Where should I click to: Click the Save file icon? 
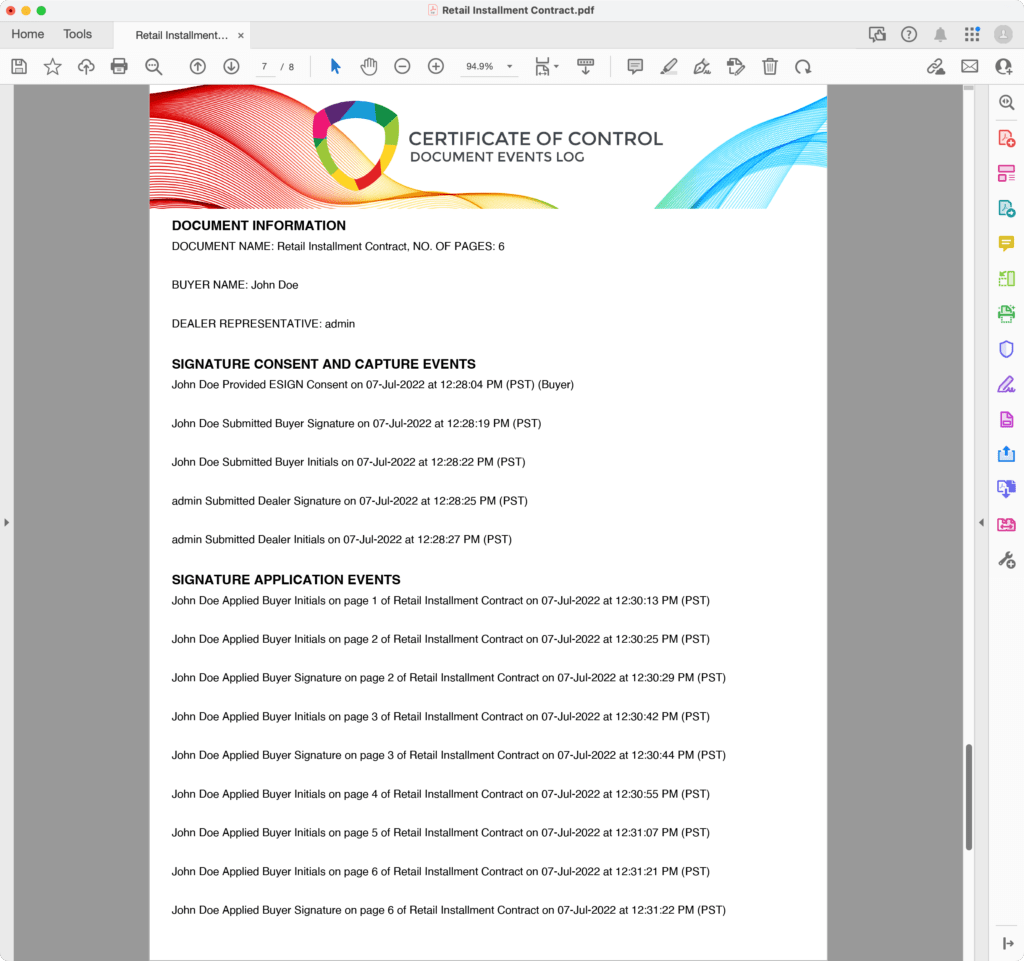point(19,66)
